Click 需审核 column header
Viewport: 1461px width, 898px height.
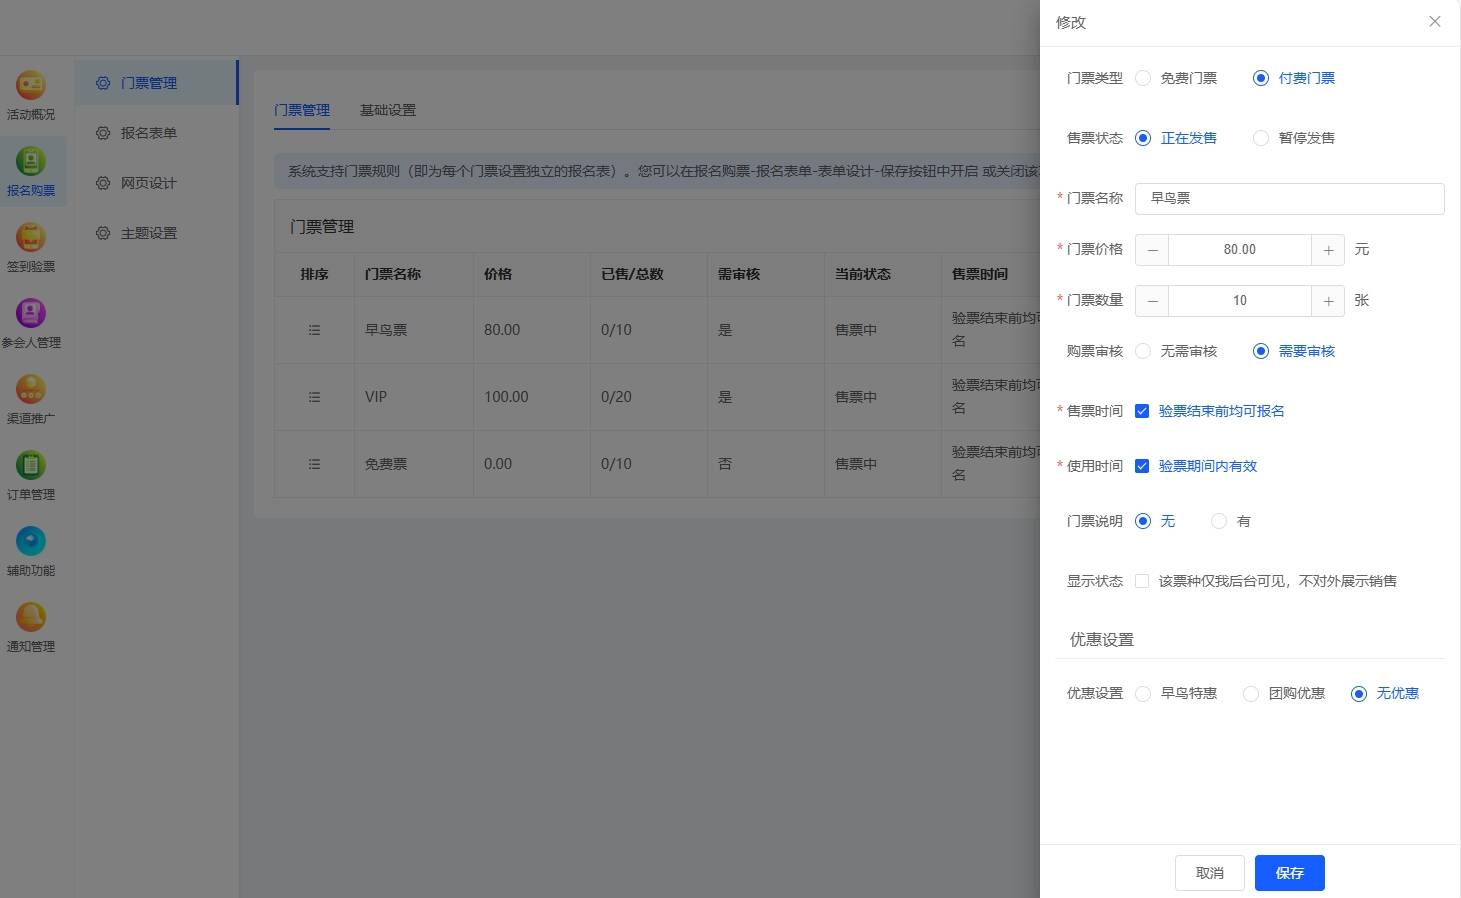(x=739, y=274)
